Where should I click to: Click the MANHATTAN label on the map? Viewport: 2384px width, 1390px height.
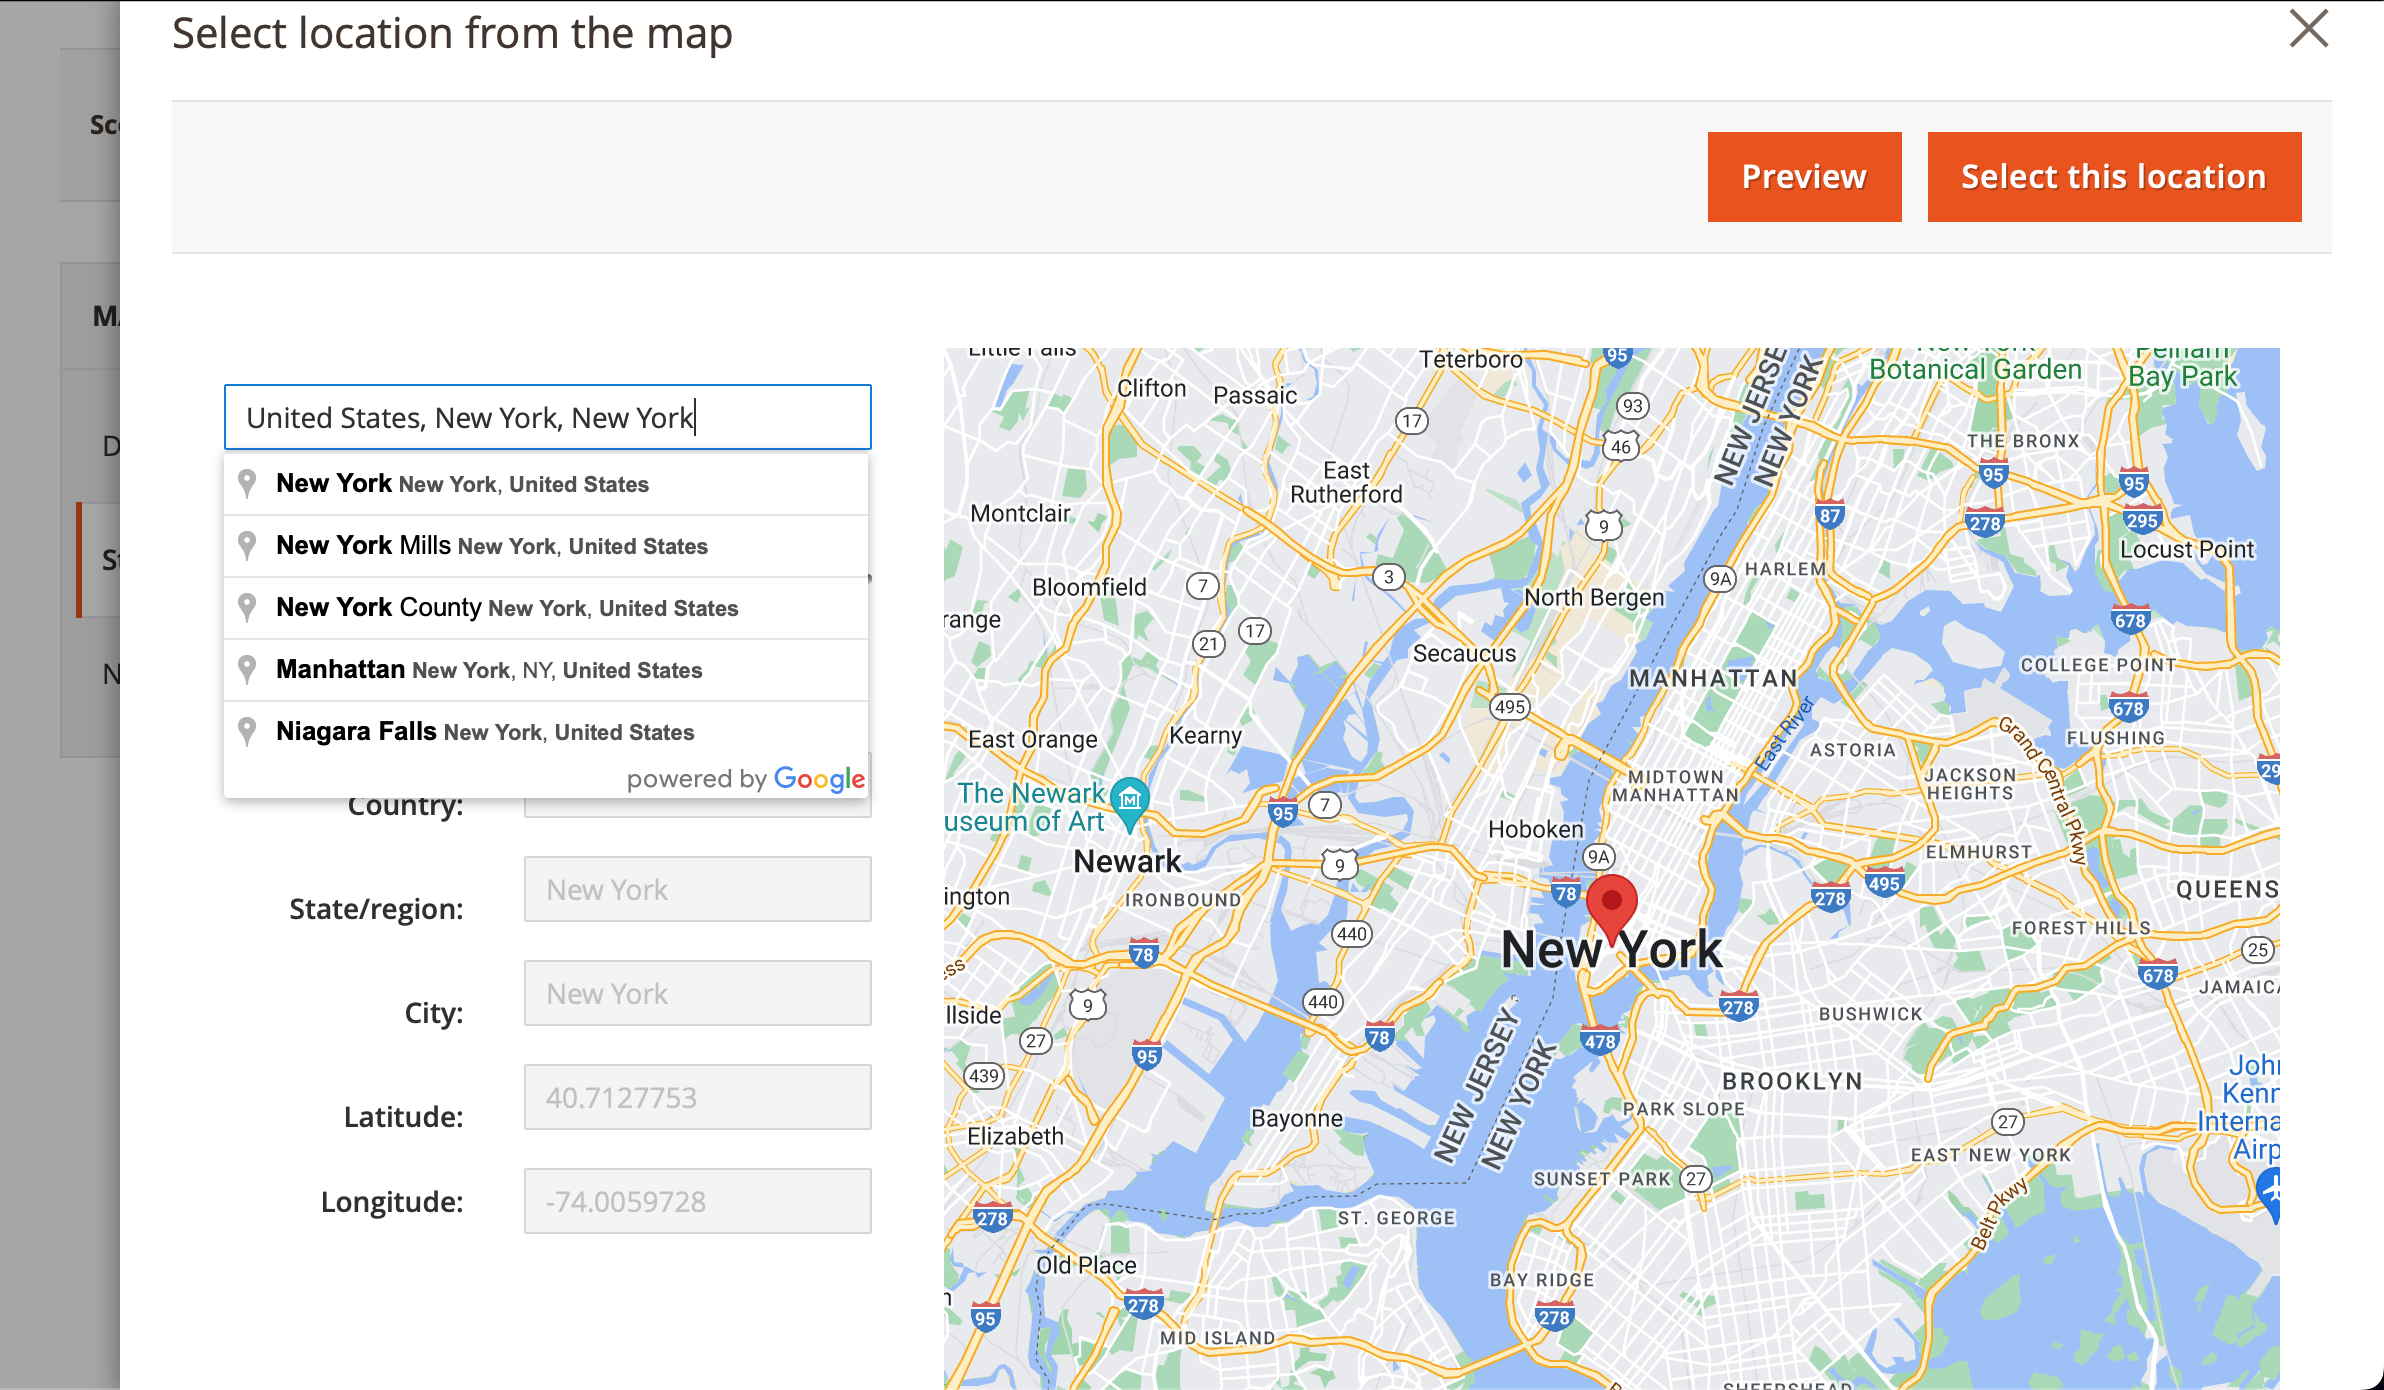coord(1714,678)
